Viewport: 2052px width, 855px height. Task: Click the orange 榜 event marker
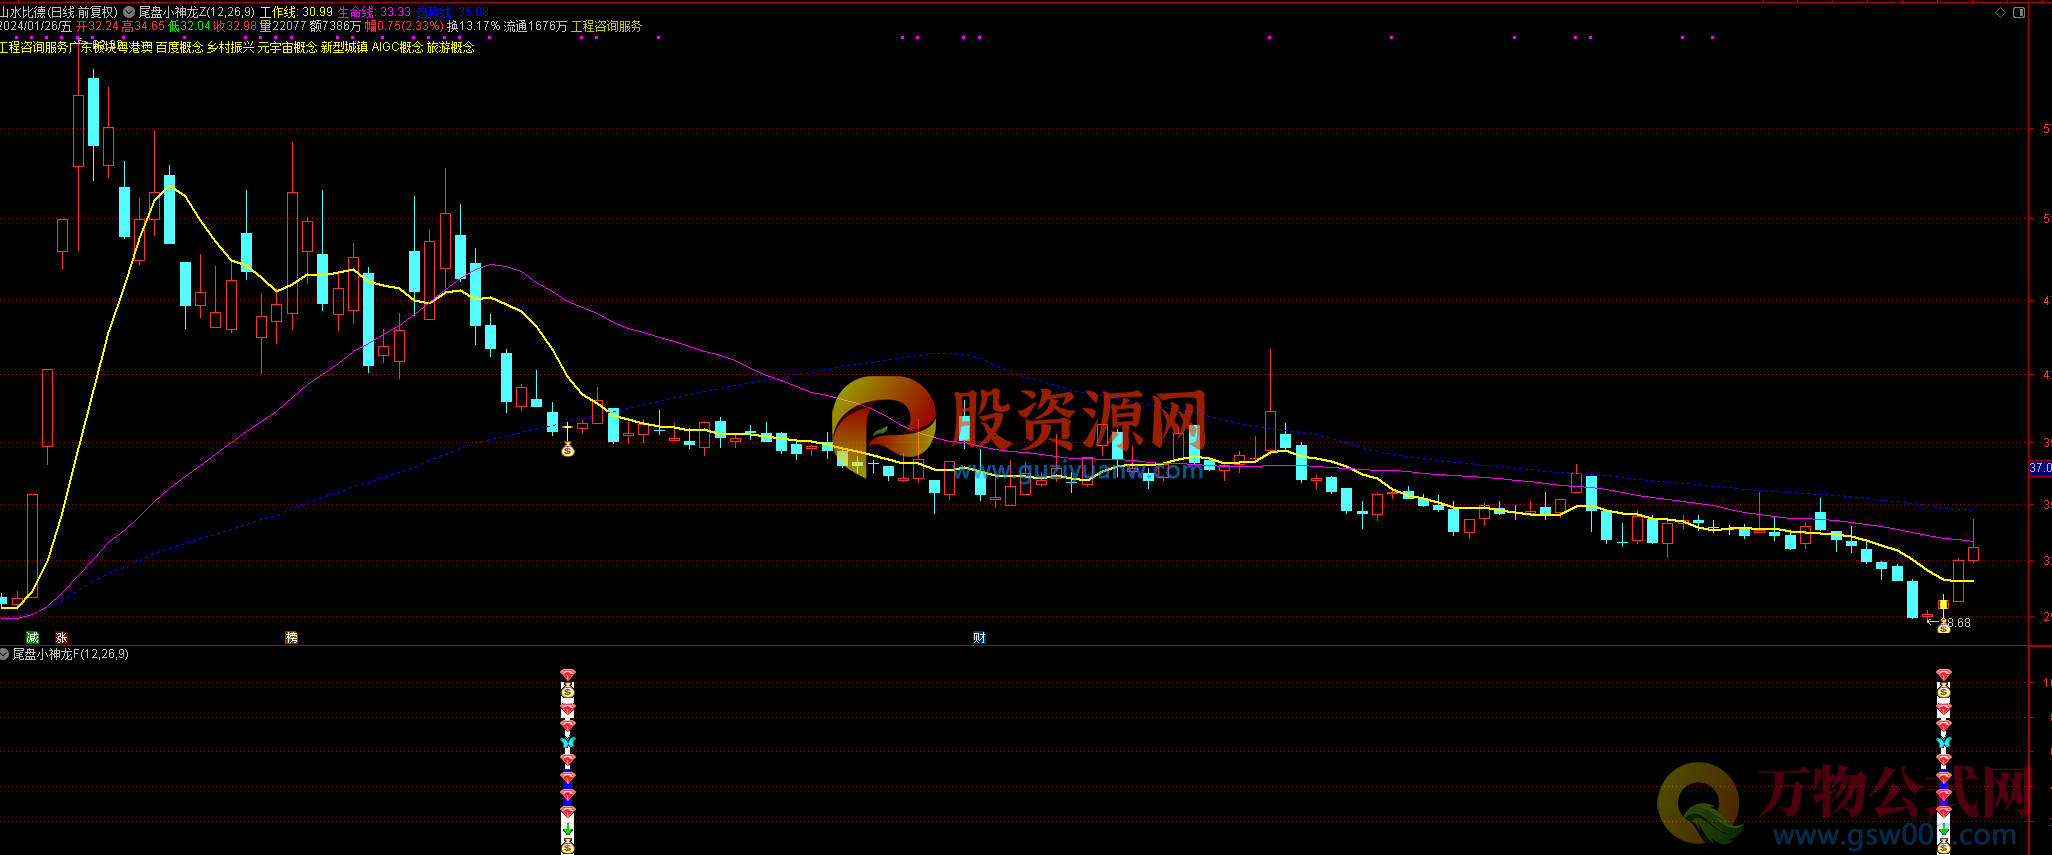292,637
